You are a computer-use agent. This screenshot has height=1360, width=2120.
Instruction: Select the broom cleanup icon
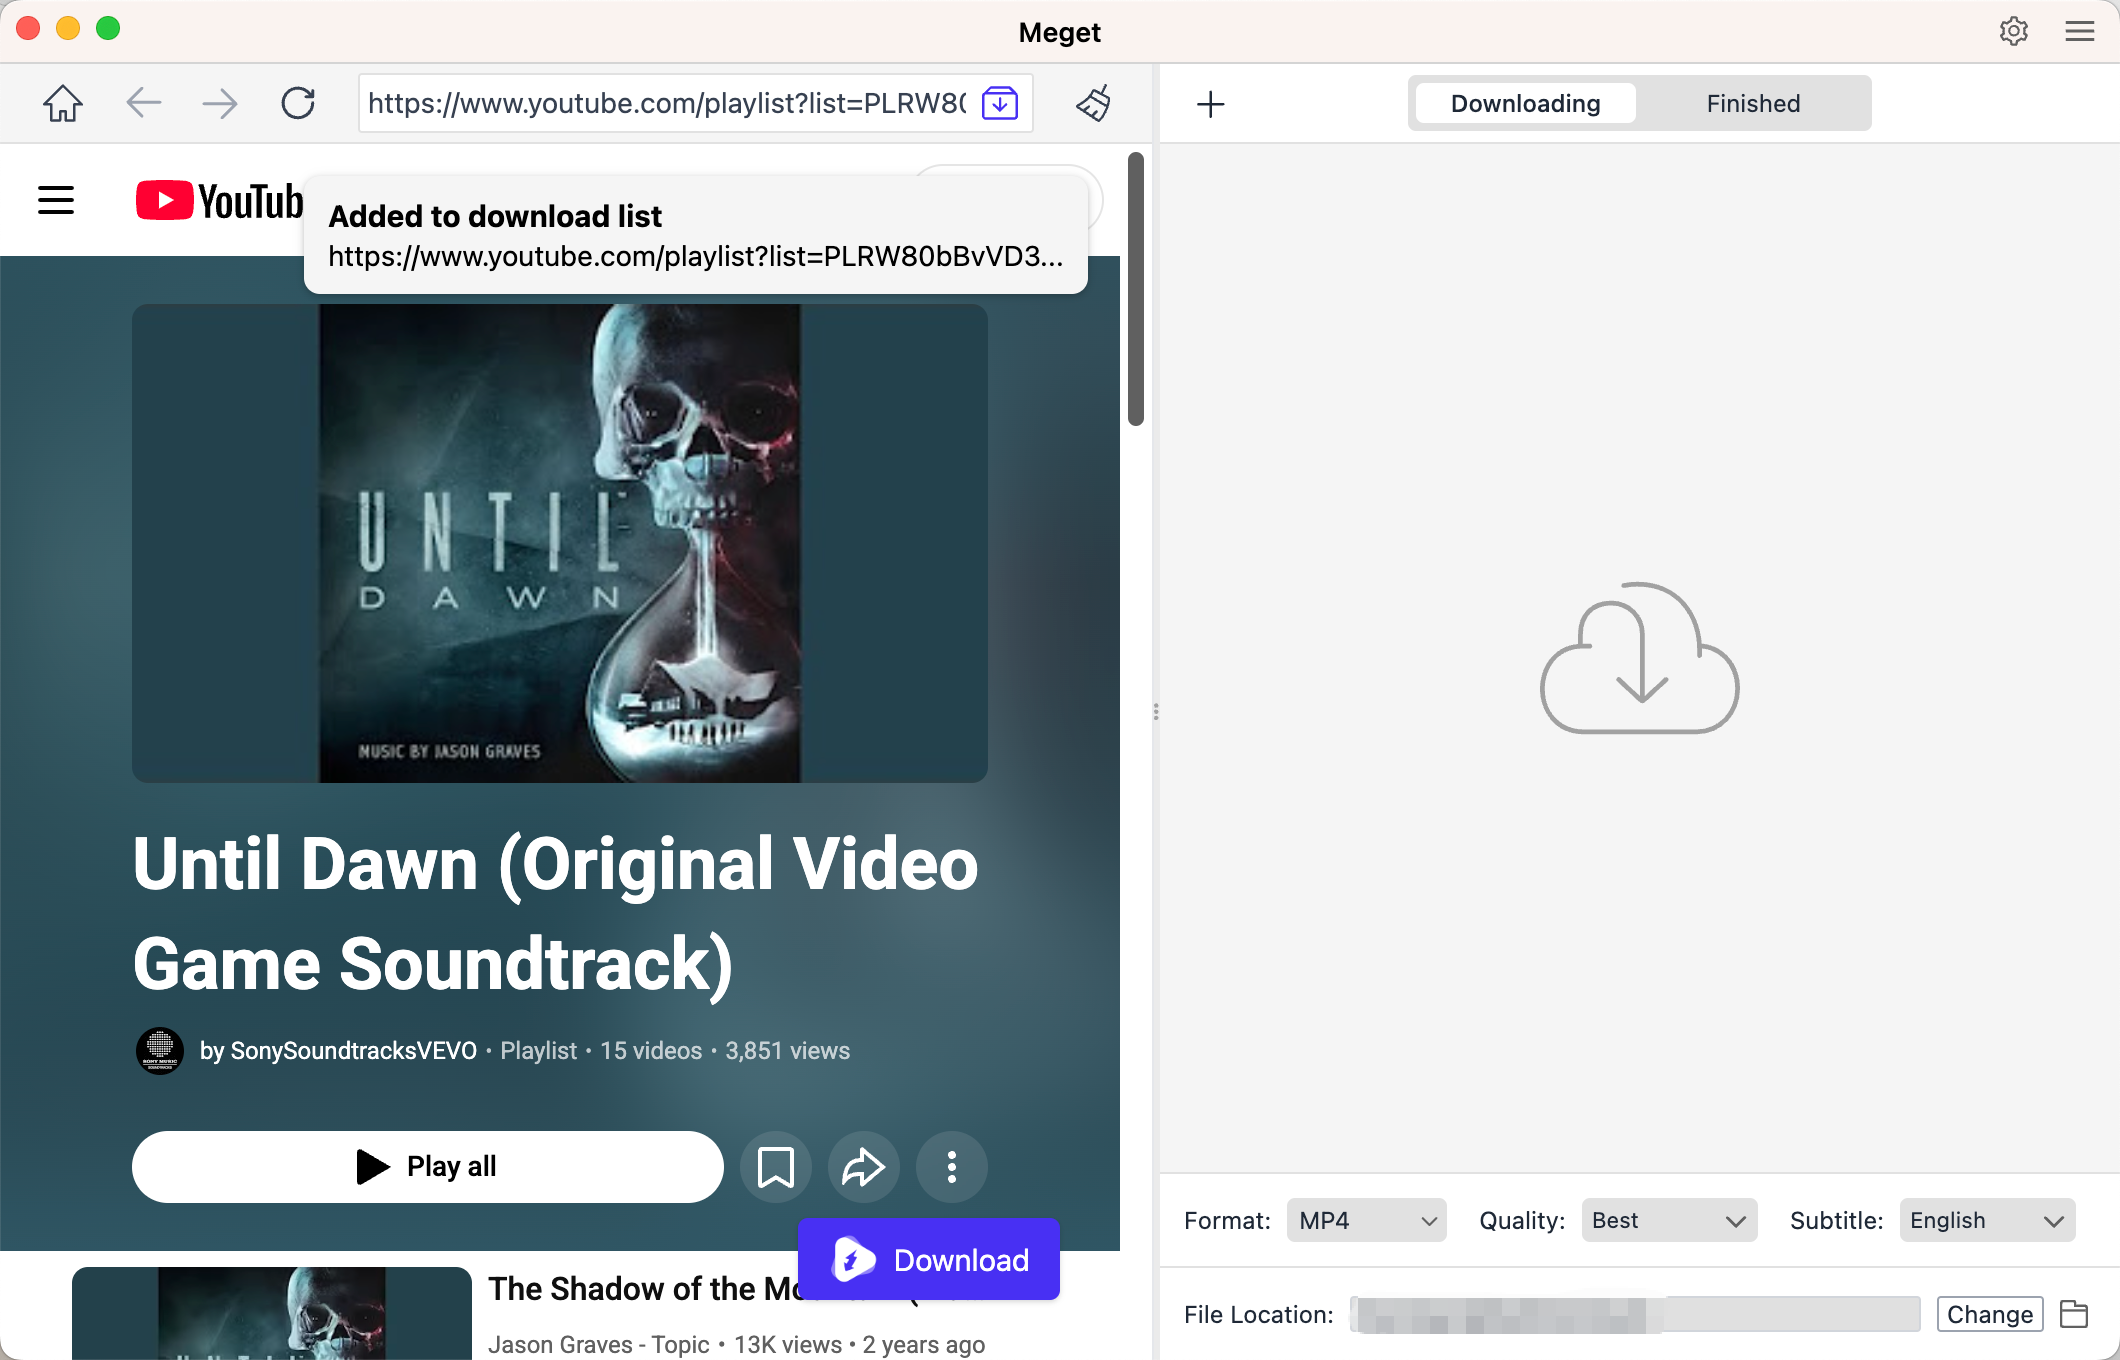point(1094,103)
